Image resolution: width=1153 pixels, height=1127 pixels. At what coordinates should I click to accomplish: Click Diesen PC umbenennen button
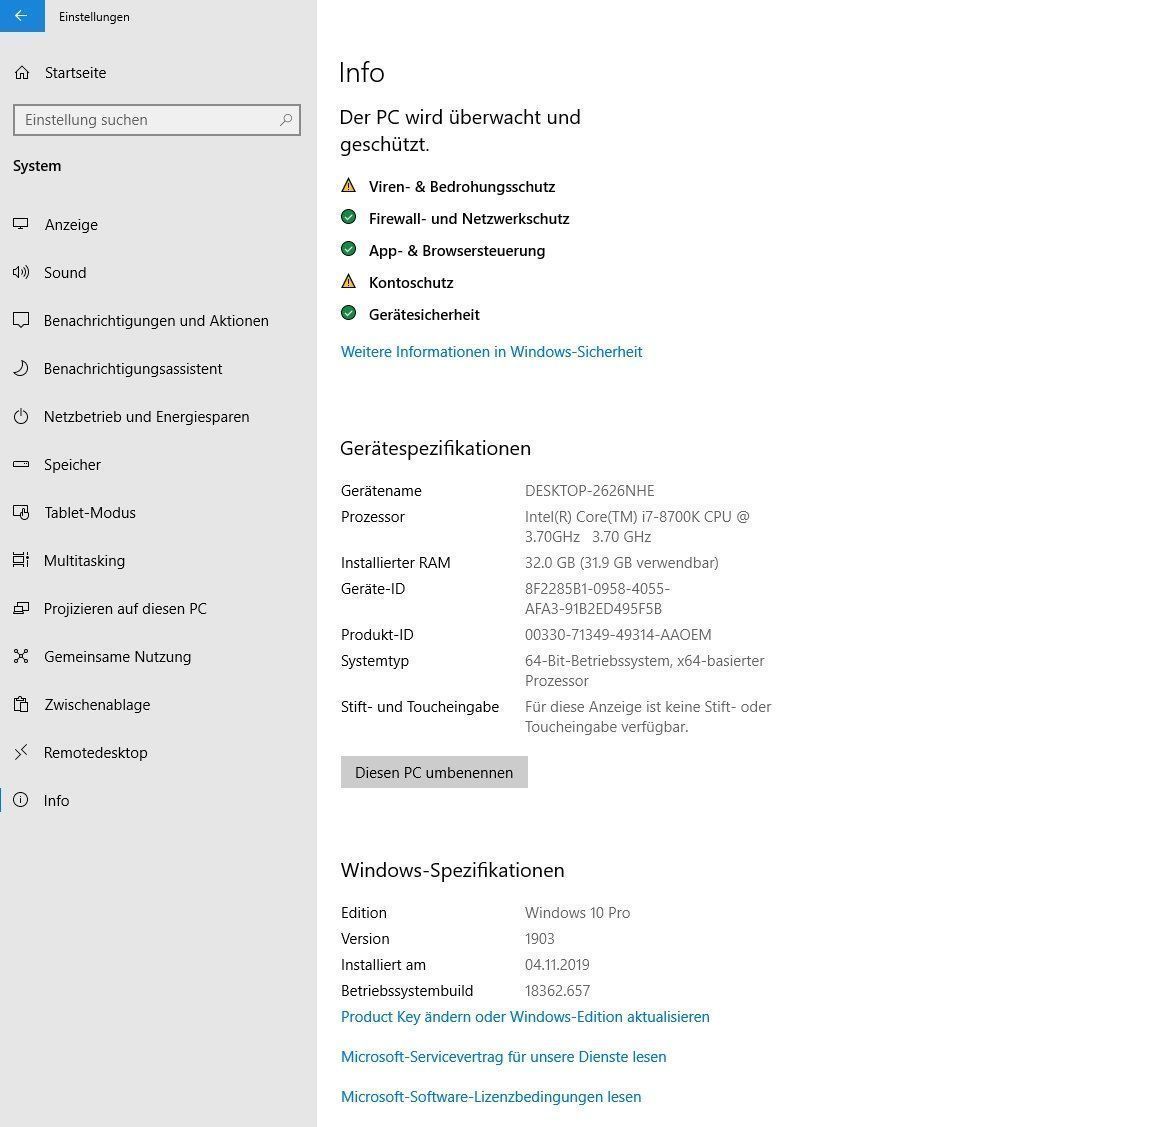(x=434, y=772)
